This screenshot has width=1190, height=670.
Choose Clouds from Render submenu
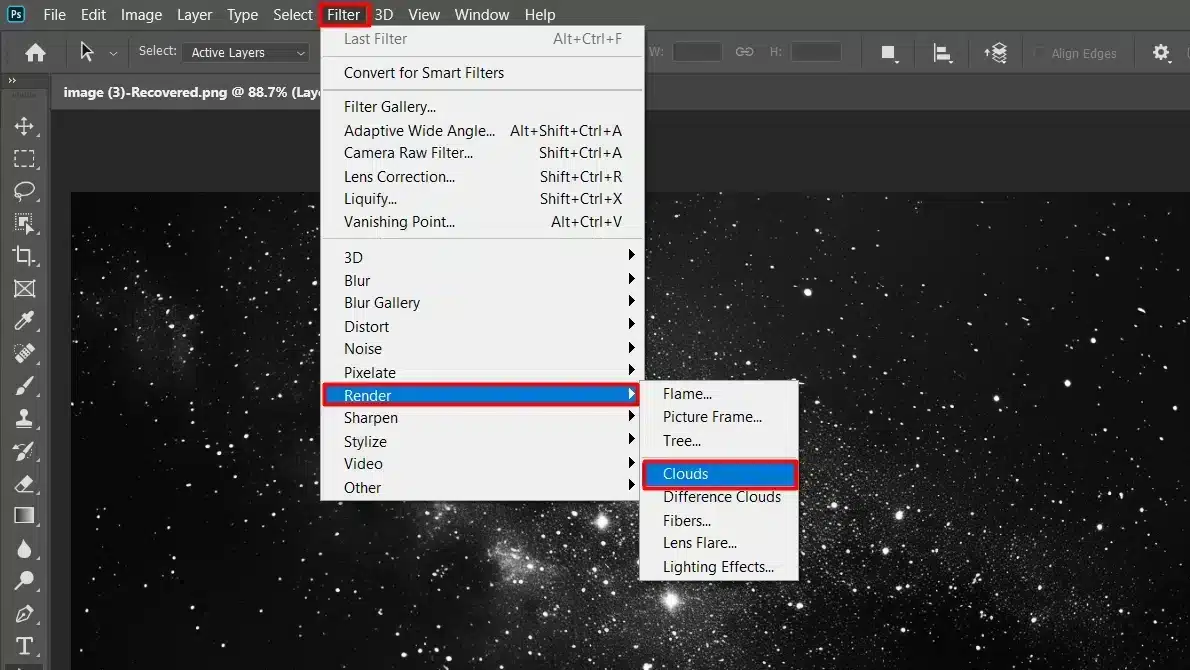click(x=719, y=473)
